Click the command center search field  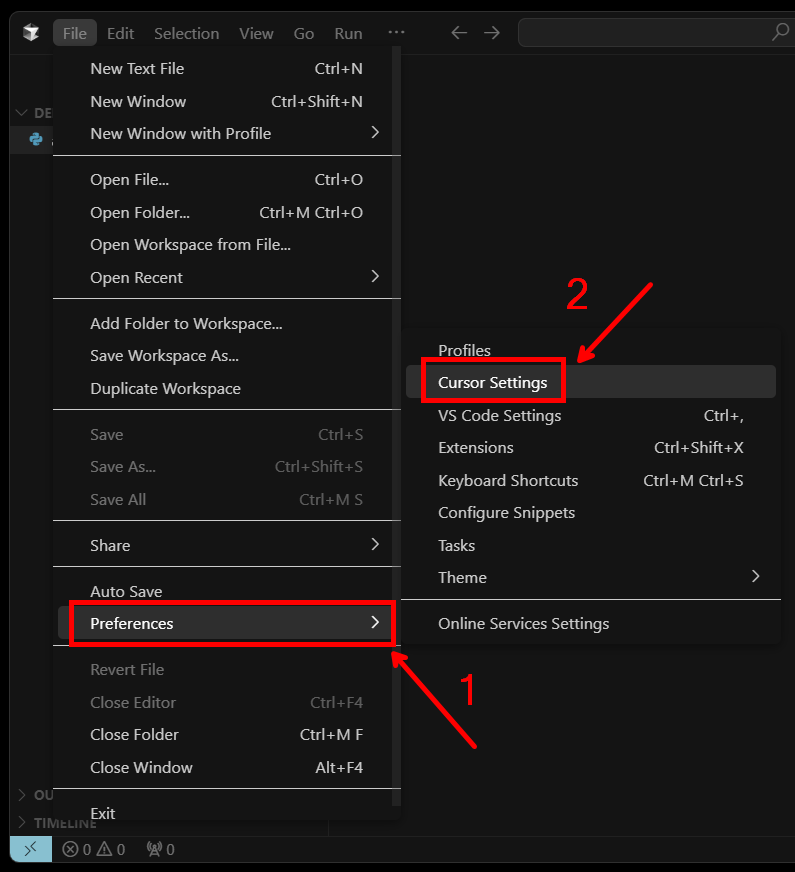click(x=656, y=32)
